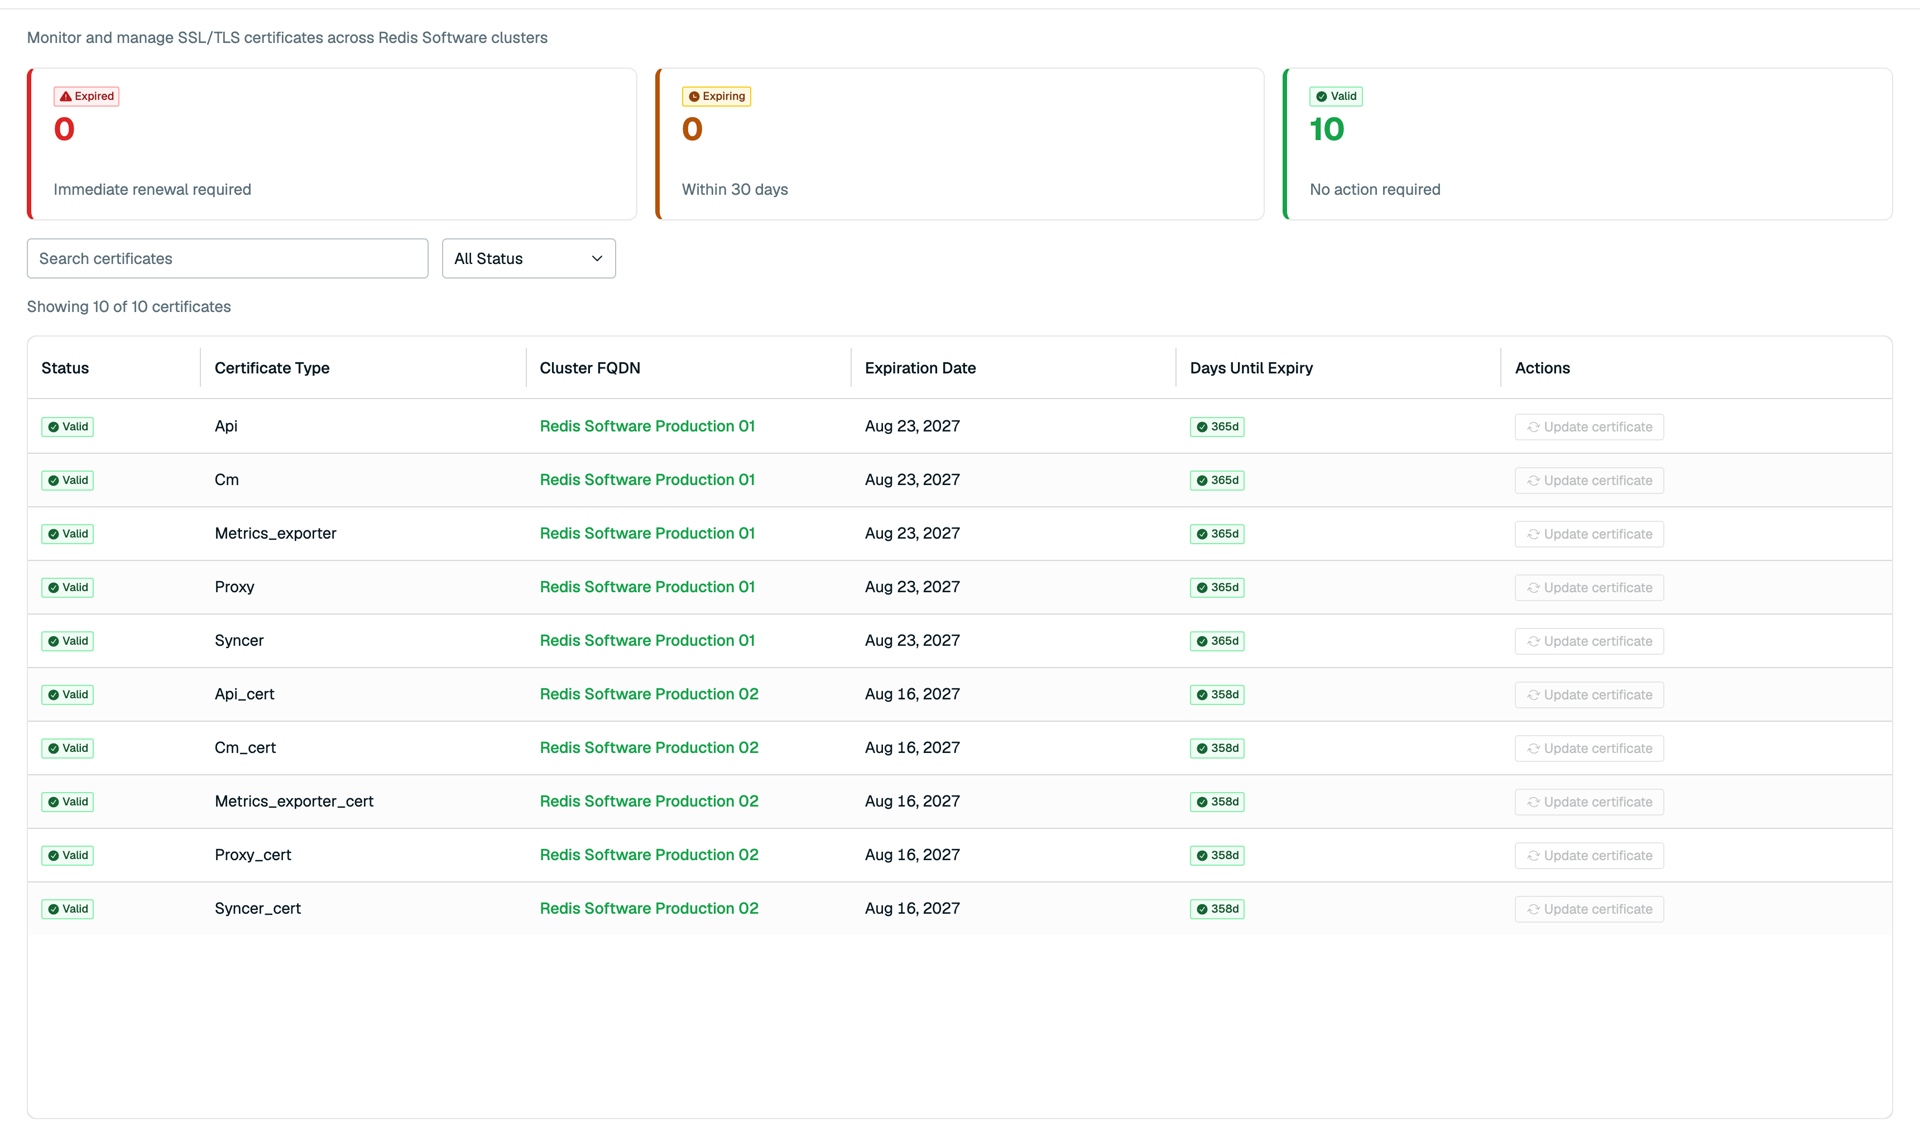Click the Showing 10 of 10 certificates text
Screen dimensions: 1920x1137
pyautogui.click(x=129, y=307)
